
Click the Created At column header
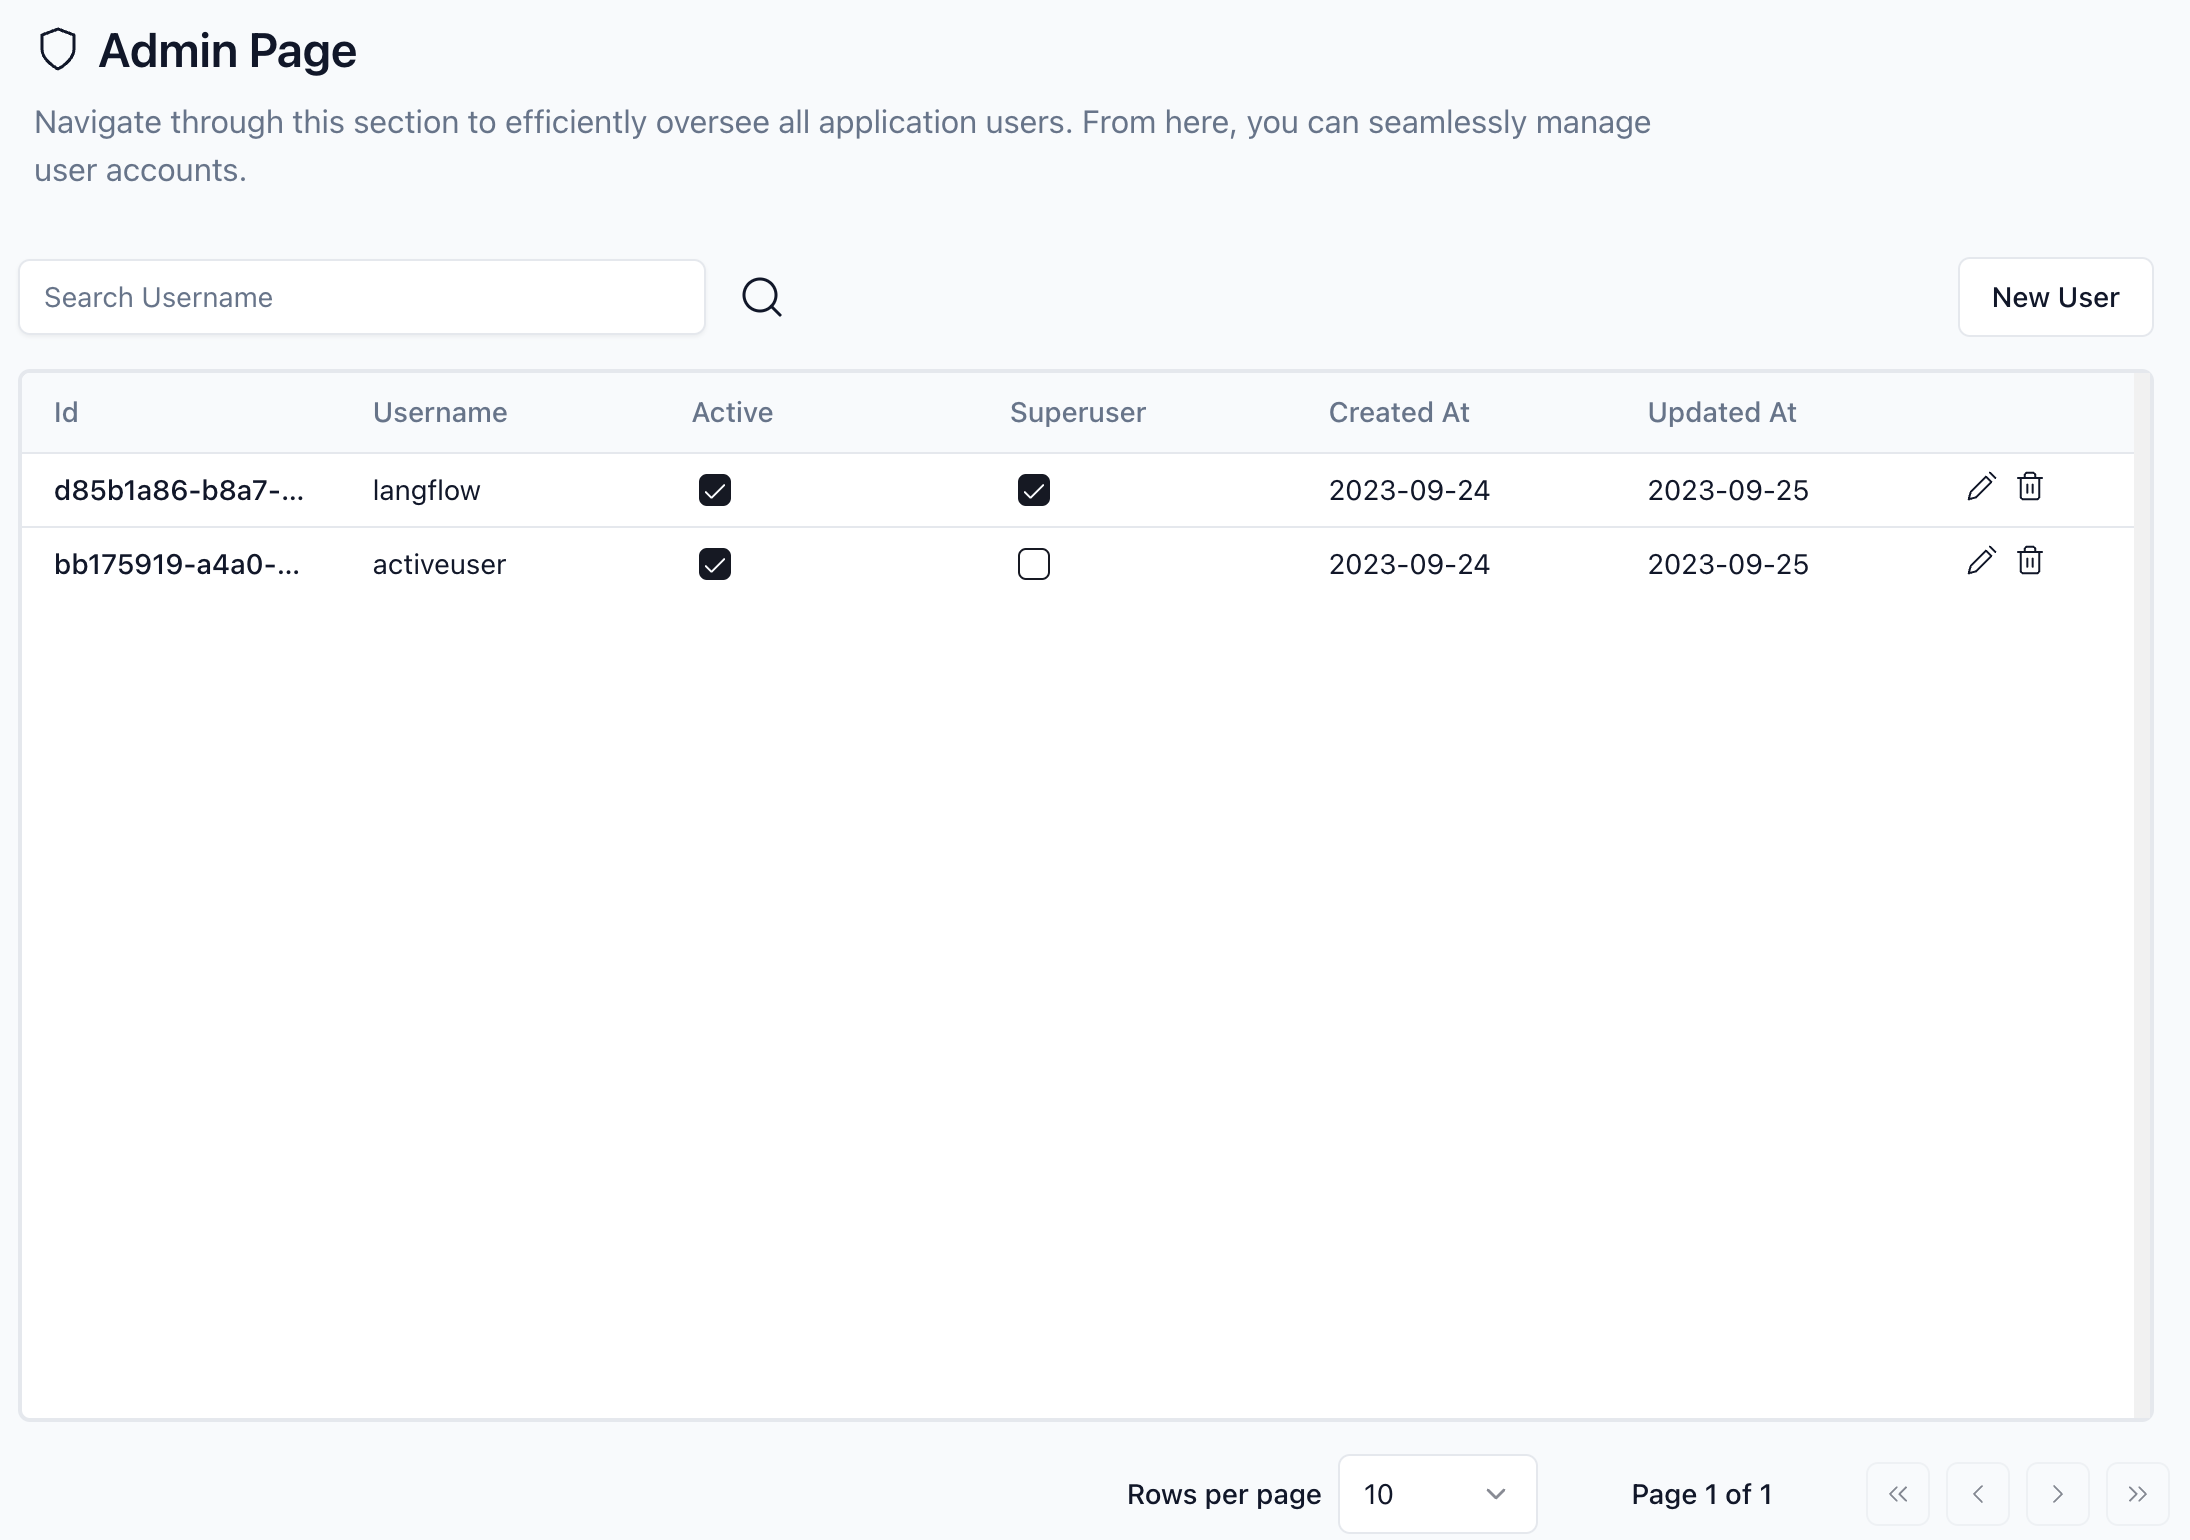1398,412
